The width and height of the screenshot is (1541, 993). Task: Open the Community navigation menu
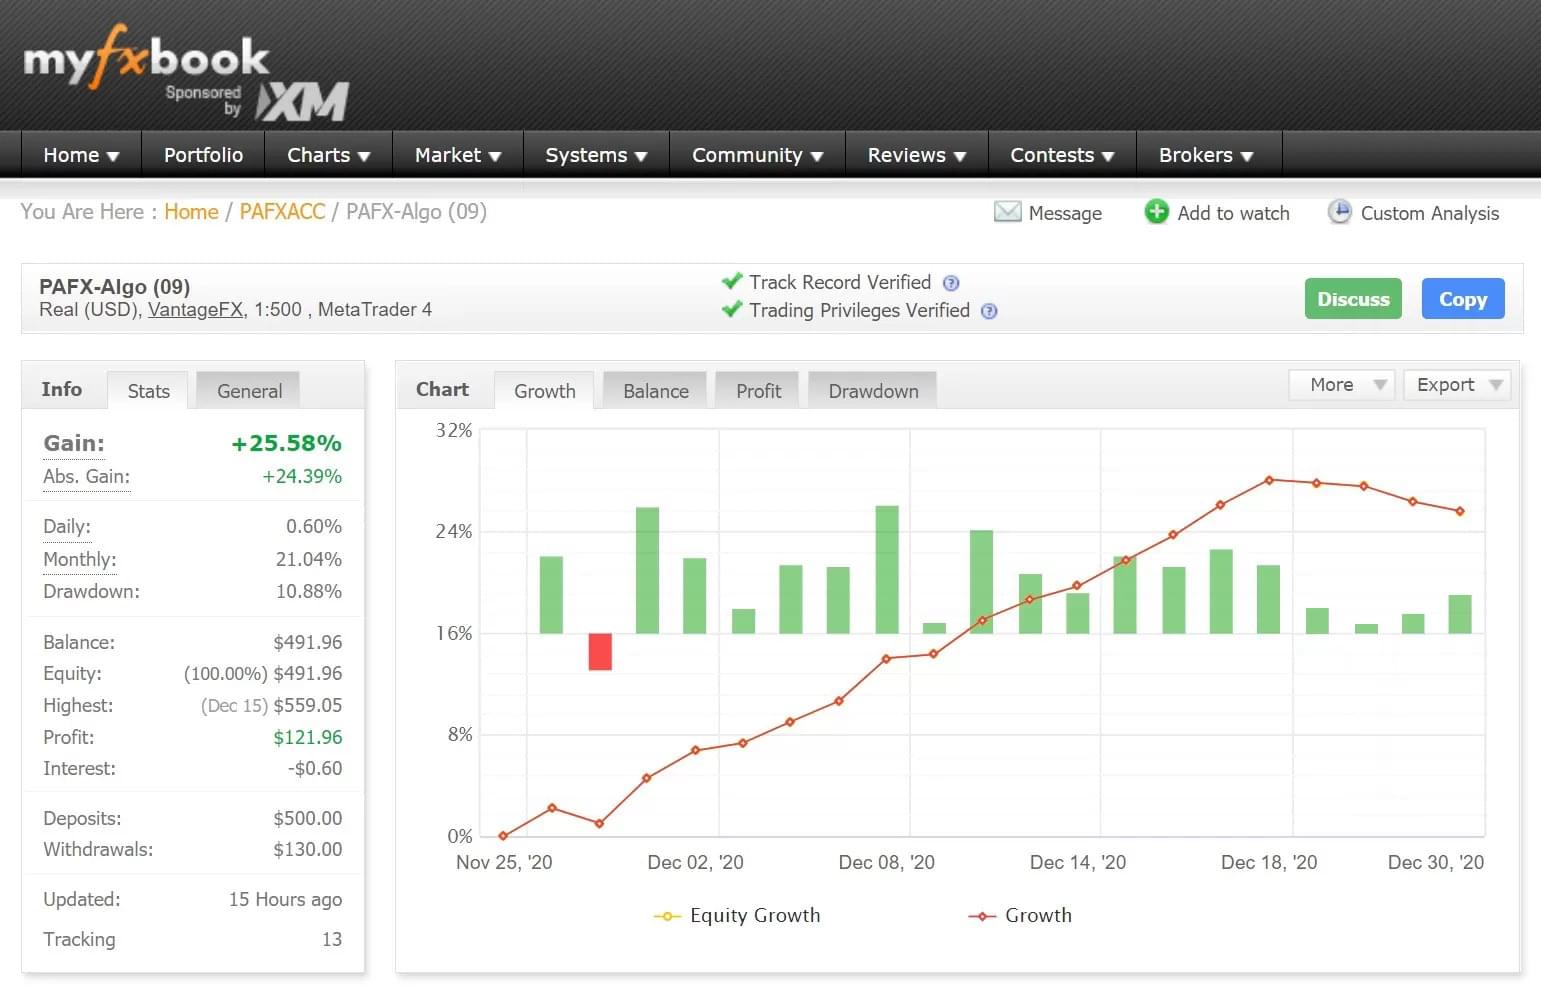757,155
